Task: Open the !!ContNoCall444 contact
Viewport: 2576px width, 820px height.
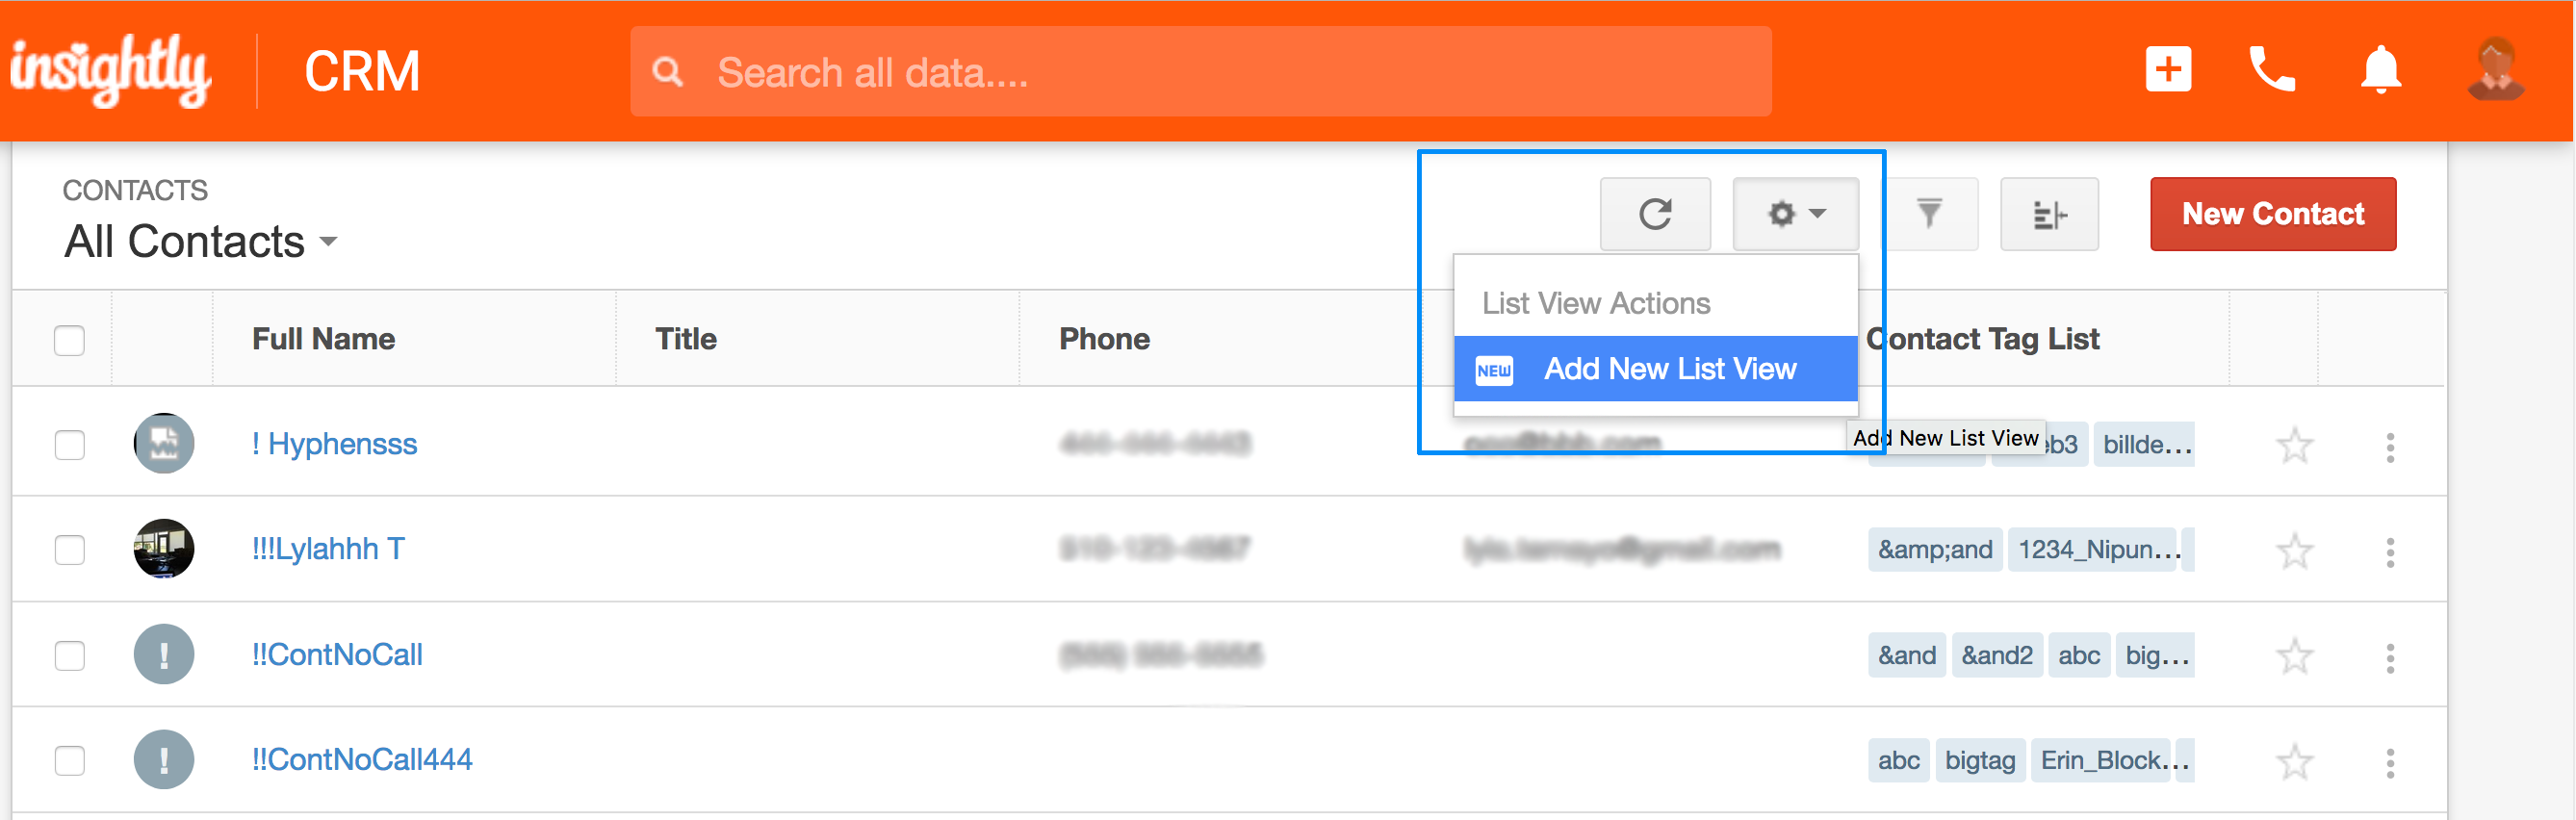Action: (x=362, y=760)
